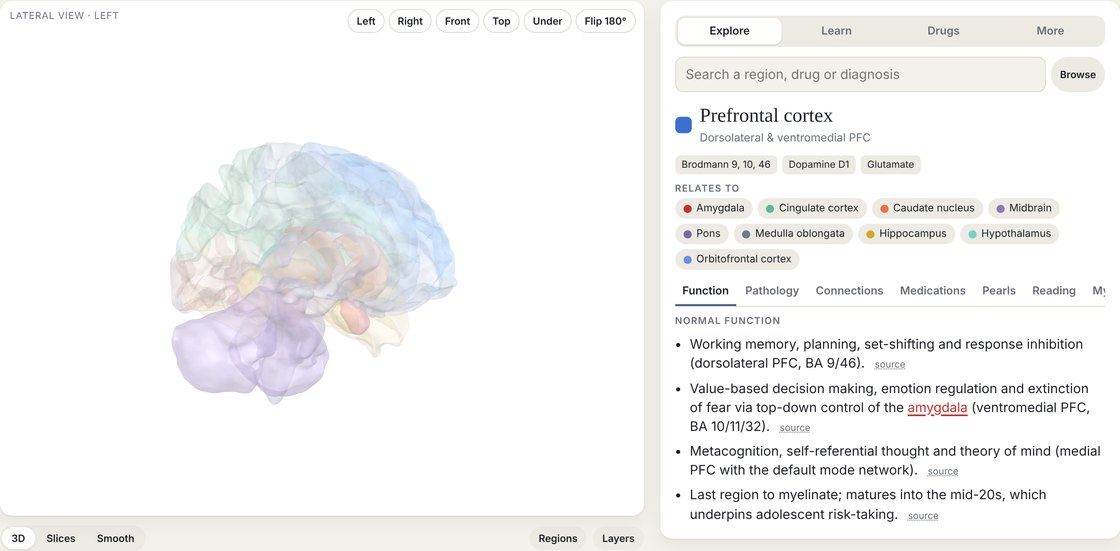
Task: Open the Midbrain related chip
Action: [1024, 208]
